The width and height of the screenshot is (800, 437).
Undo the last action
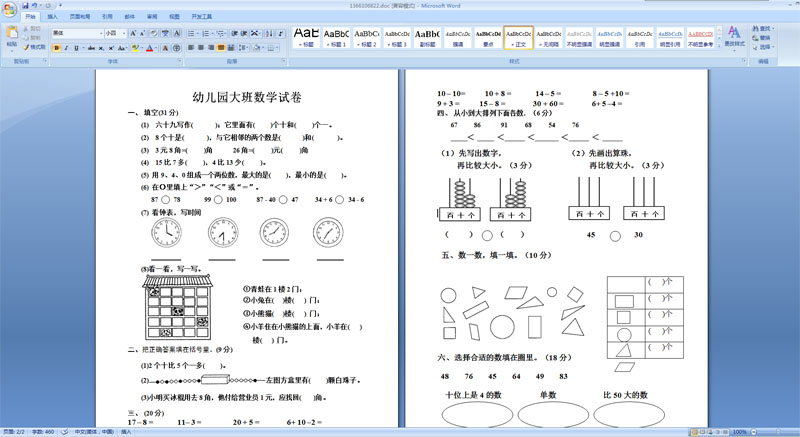(x=35, y=6)
